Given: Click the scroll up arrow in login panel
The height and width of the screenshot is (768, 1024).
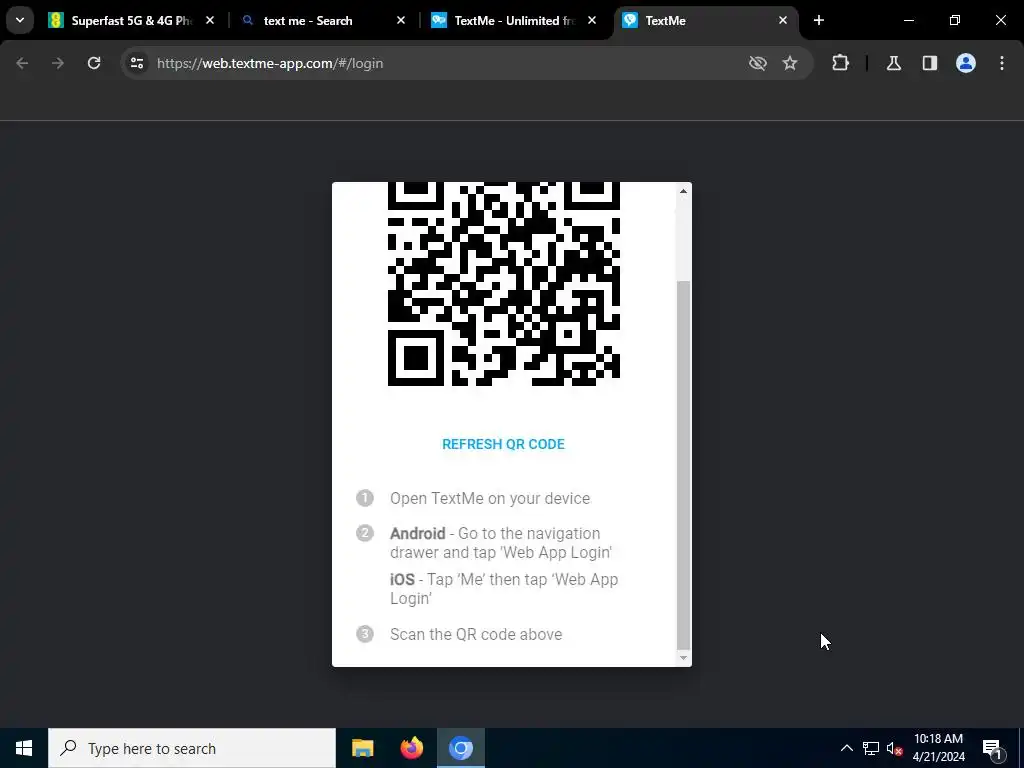Looking at the screenshot, I should click(x=683, y=191).
